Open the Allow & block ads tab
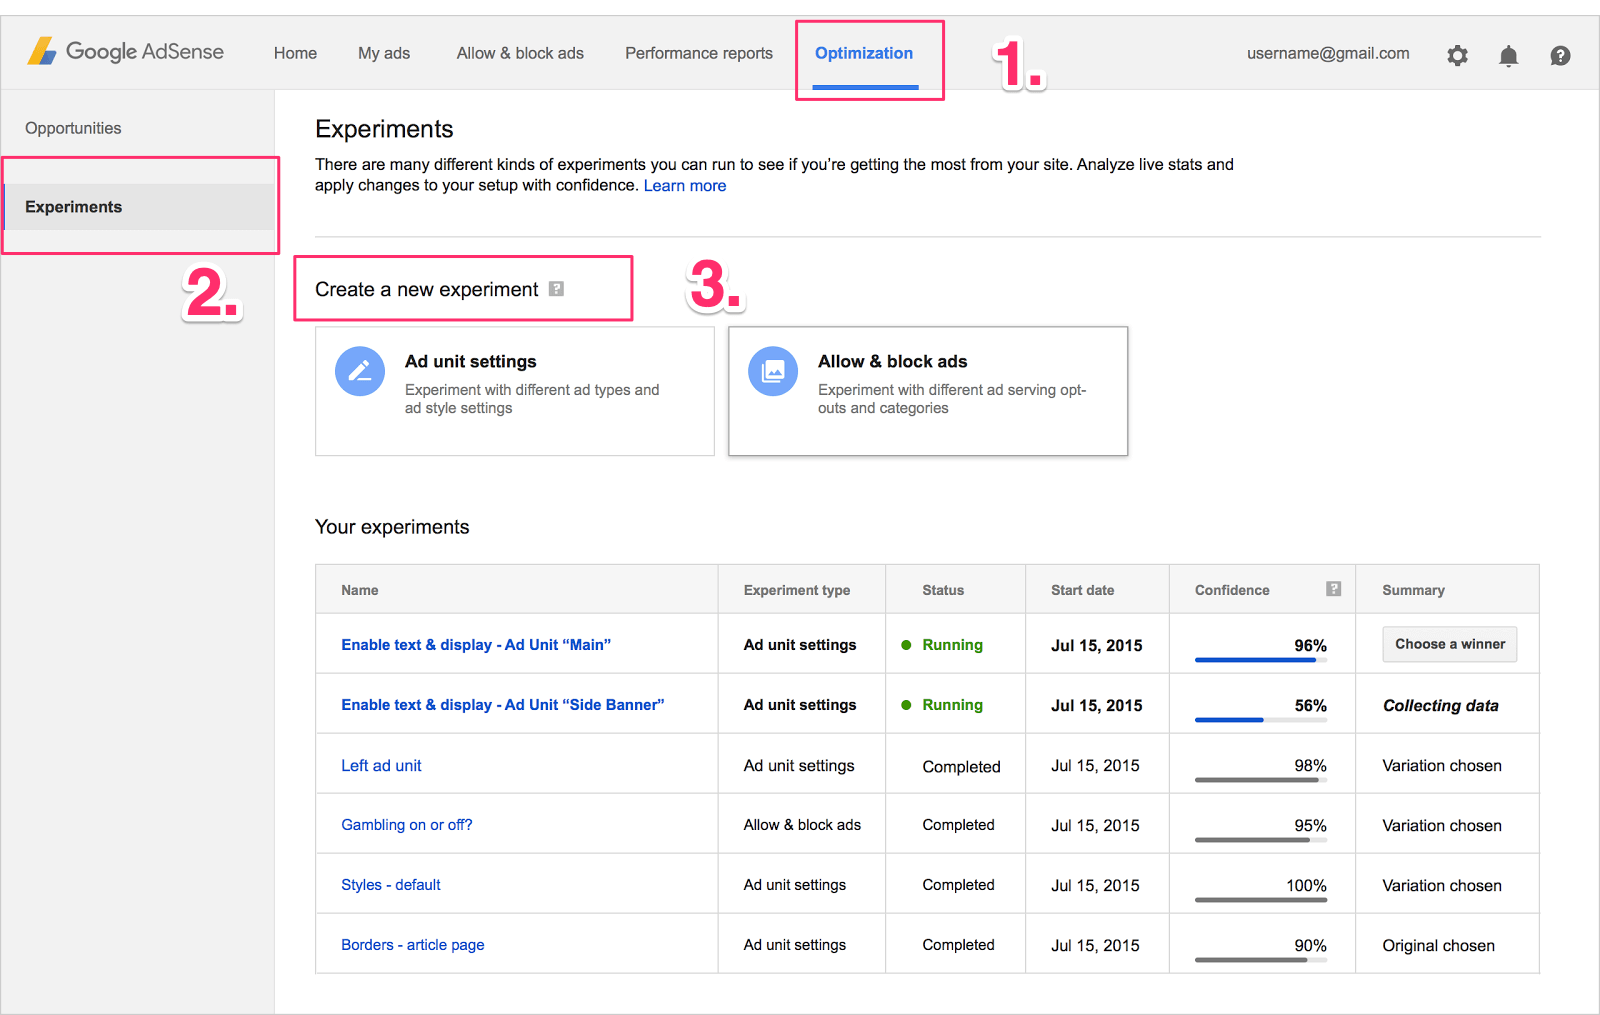Screen dimensions: 1600x1015 coord(519,53)
